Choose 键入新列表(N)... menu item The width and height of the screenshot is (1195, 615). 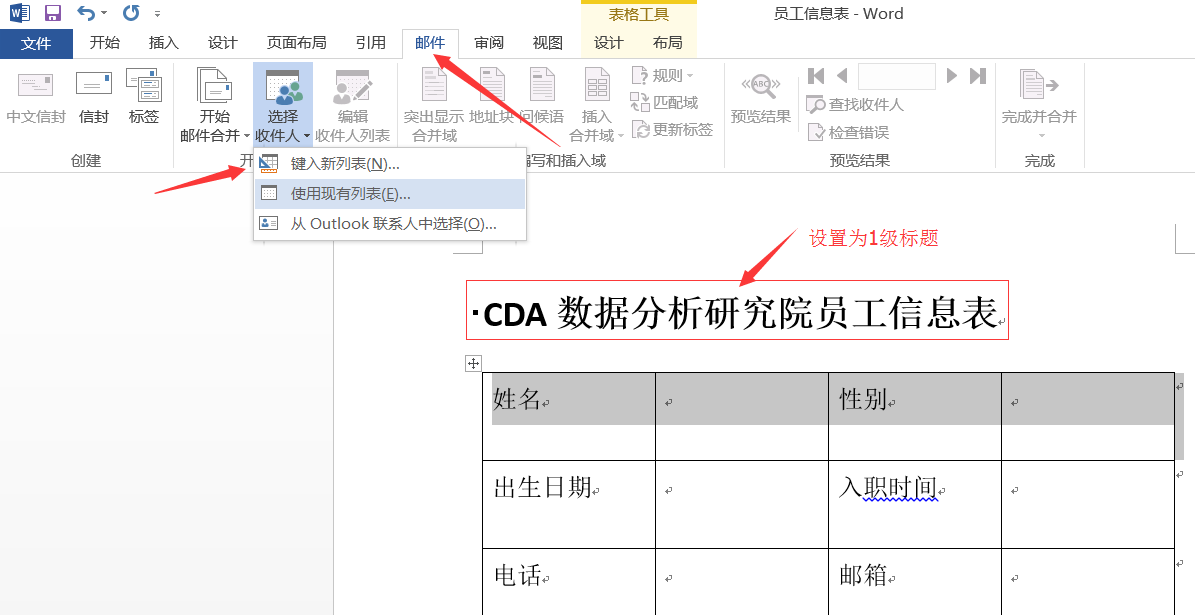[390, 164]
